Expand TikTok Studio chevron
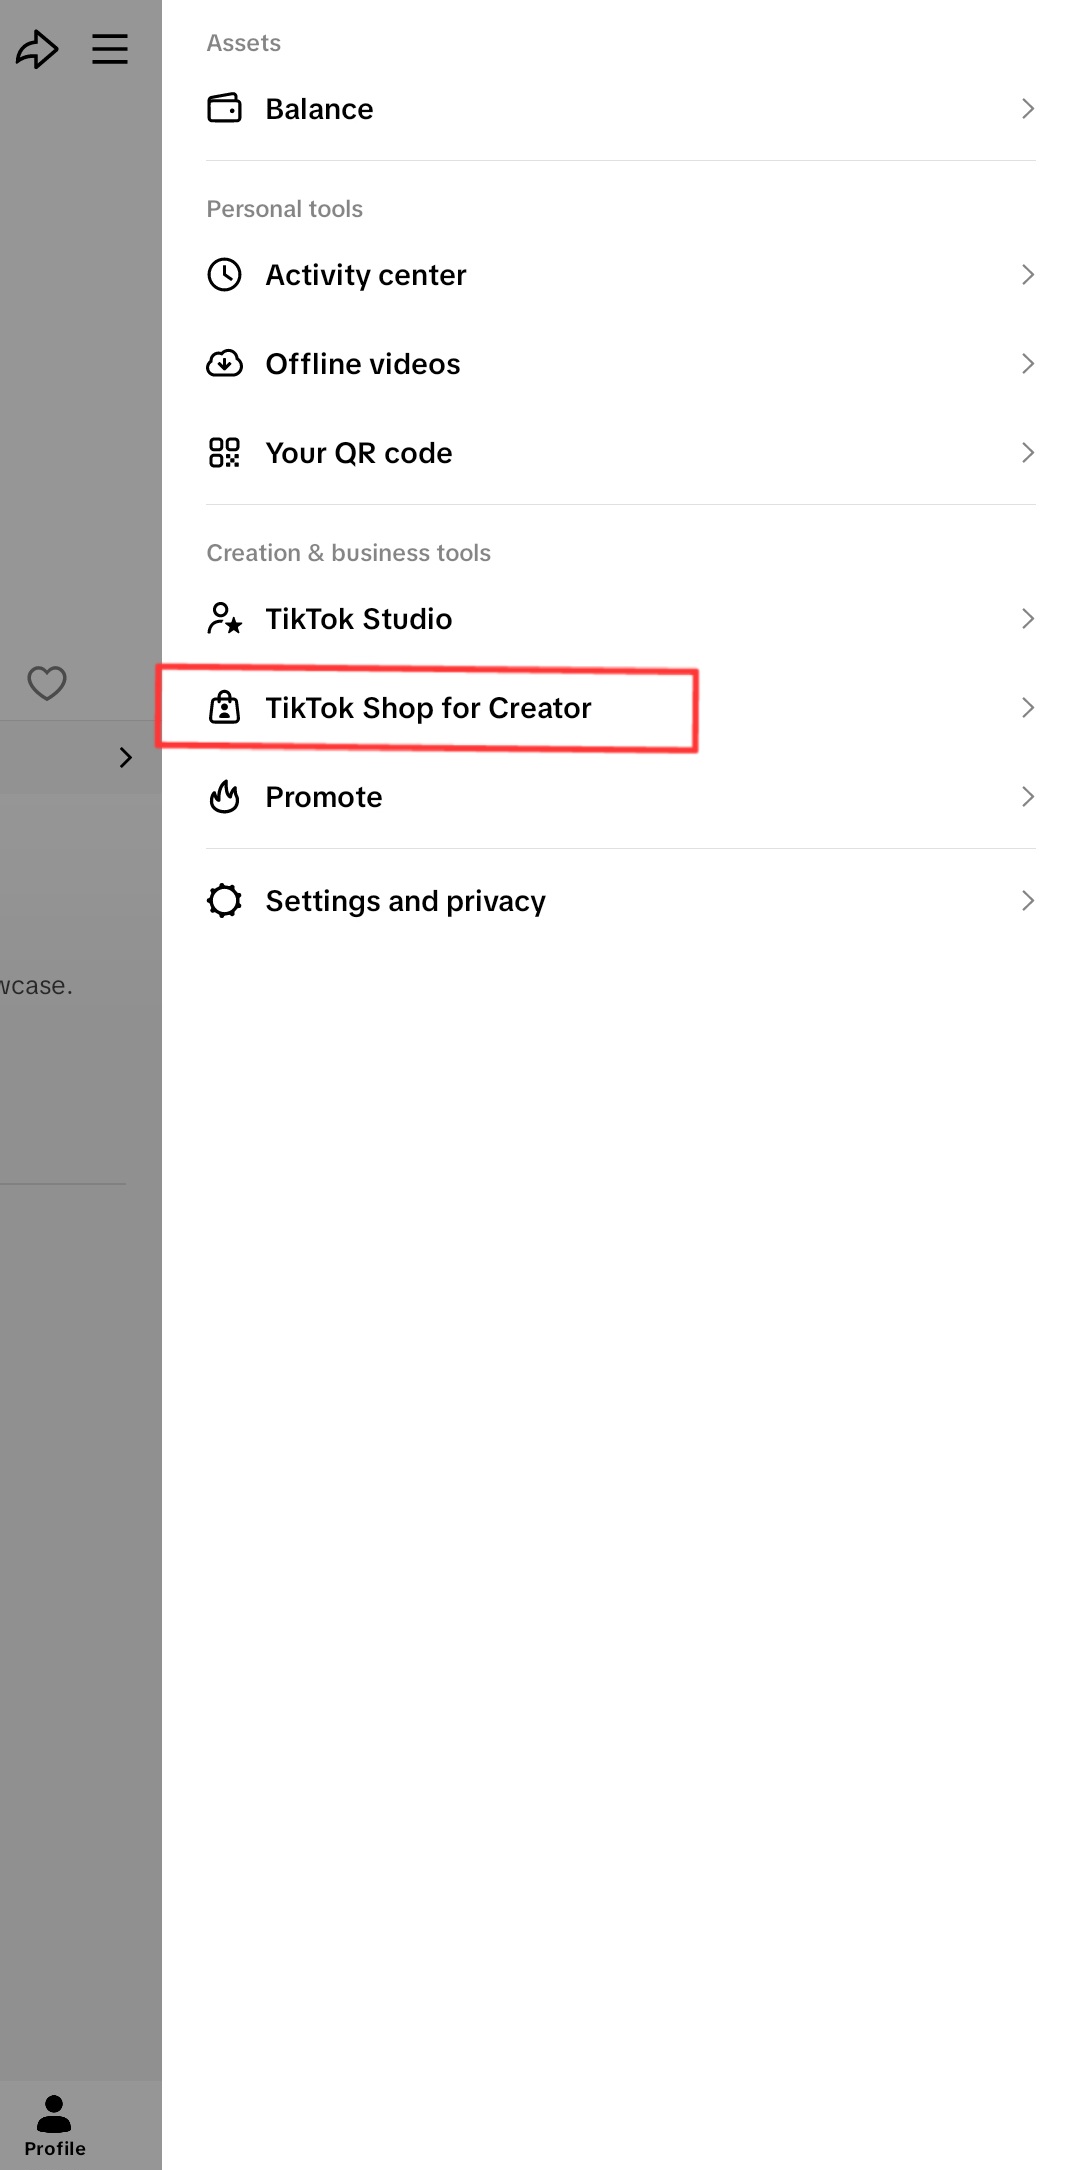The height and width of the screenshot is (2170, 1080). (x=1027, y=618)
